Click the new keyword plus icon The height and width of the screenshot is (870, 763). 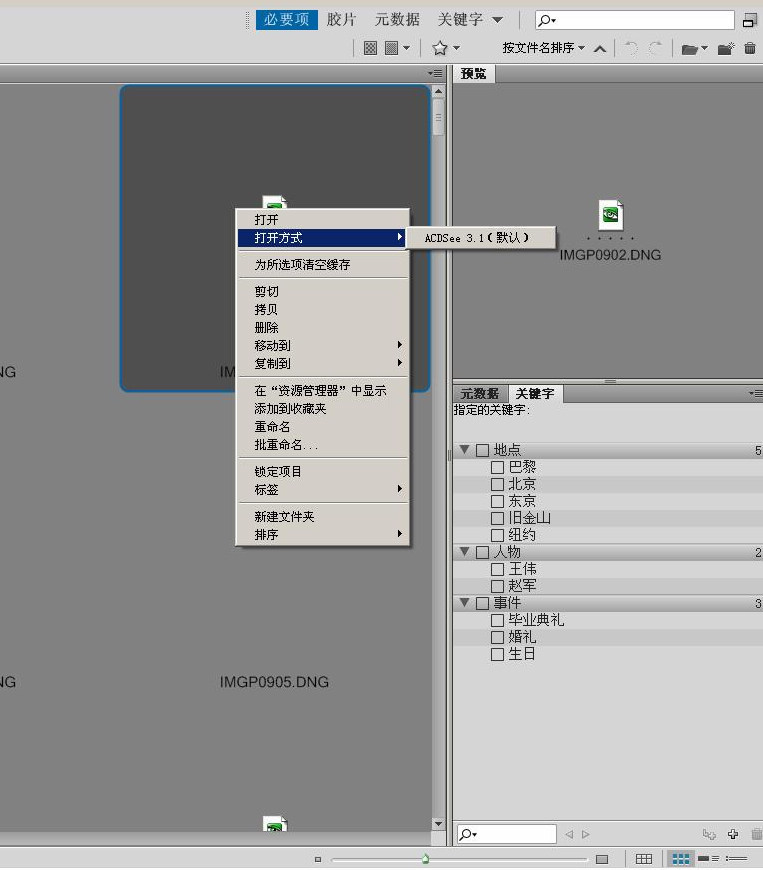point(733,834)
